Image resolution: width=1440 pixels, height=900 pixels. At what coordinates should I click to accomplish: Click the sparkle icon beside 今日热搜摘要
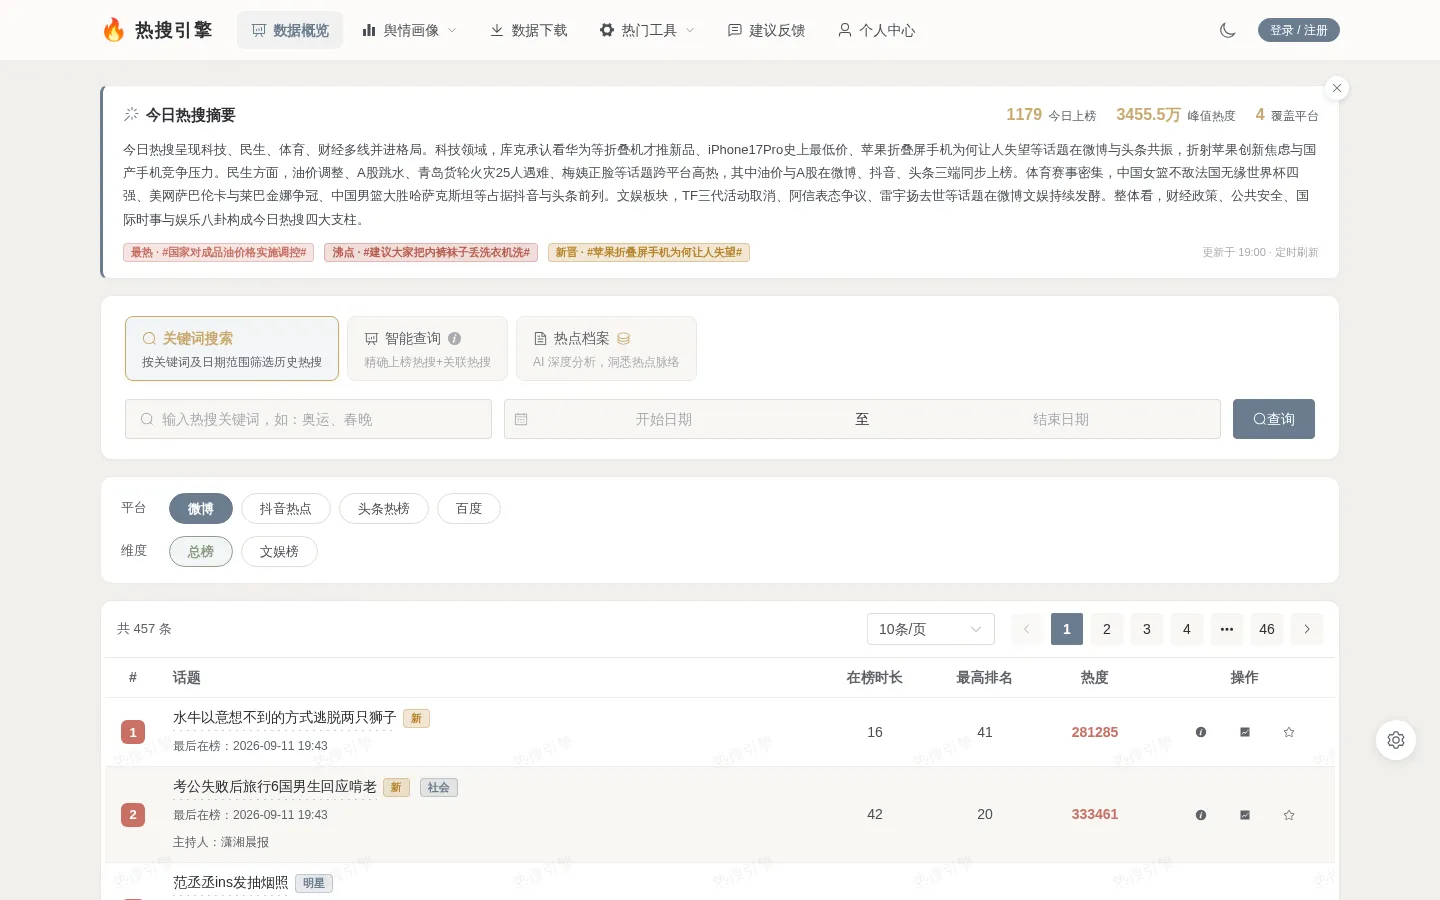pyautogui.click(x=131, y=114)
